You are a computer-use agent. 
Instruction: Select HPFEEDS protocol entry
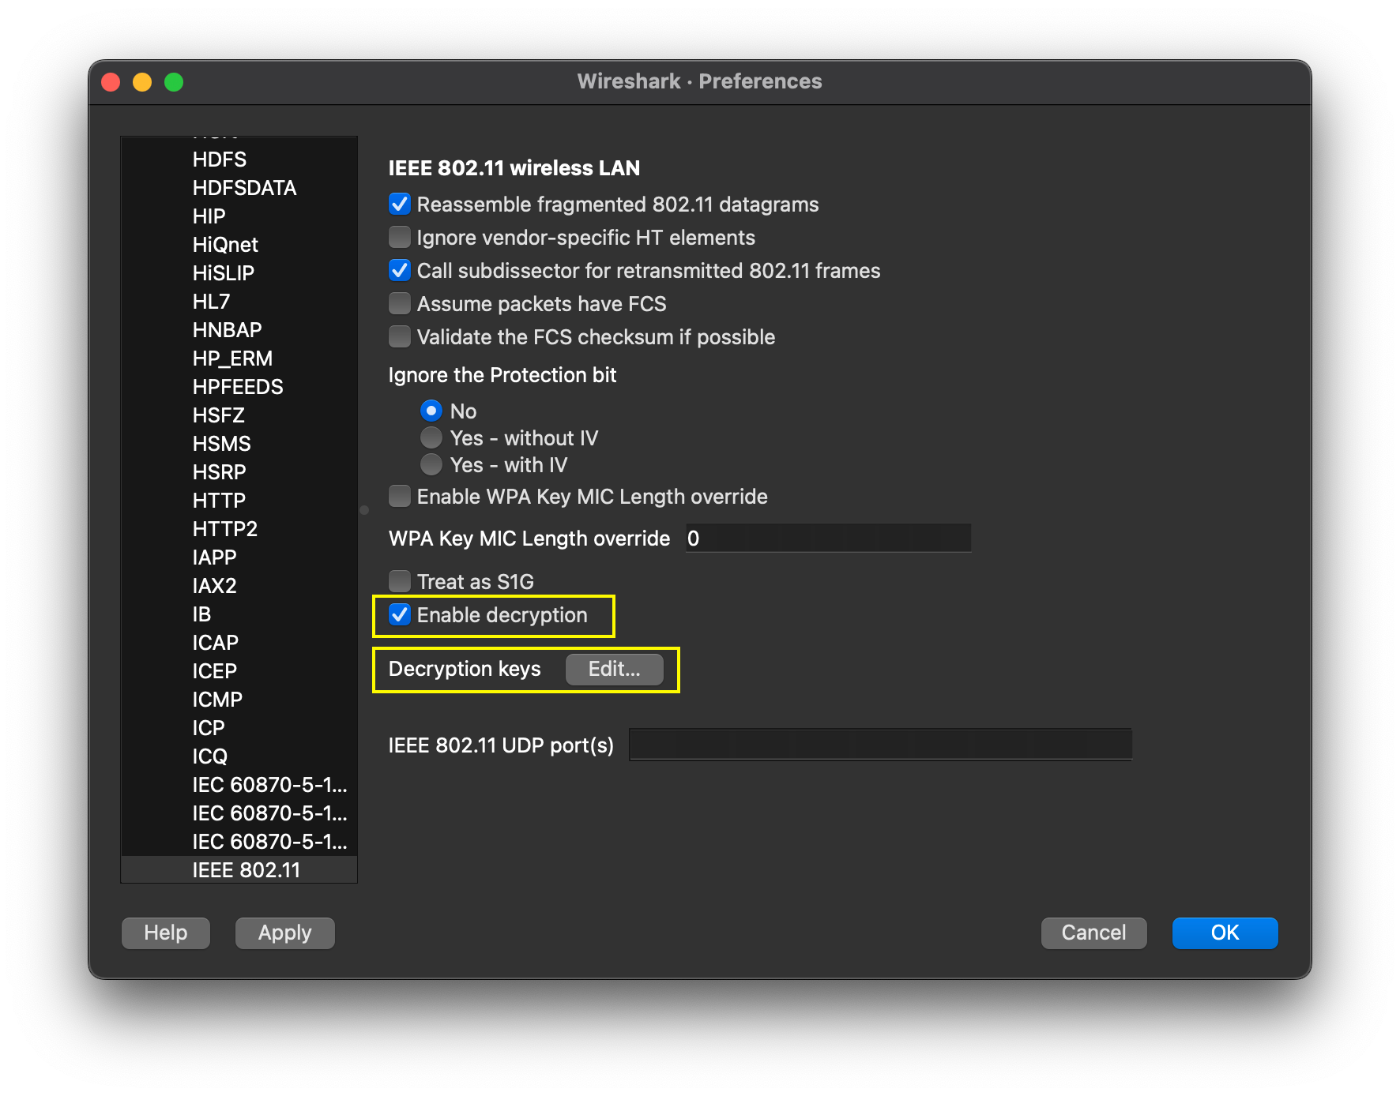tap(239, 387)
